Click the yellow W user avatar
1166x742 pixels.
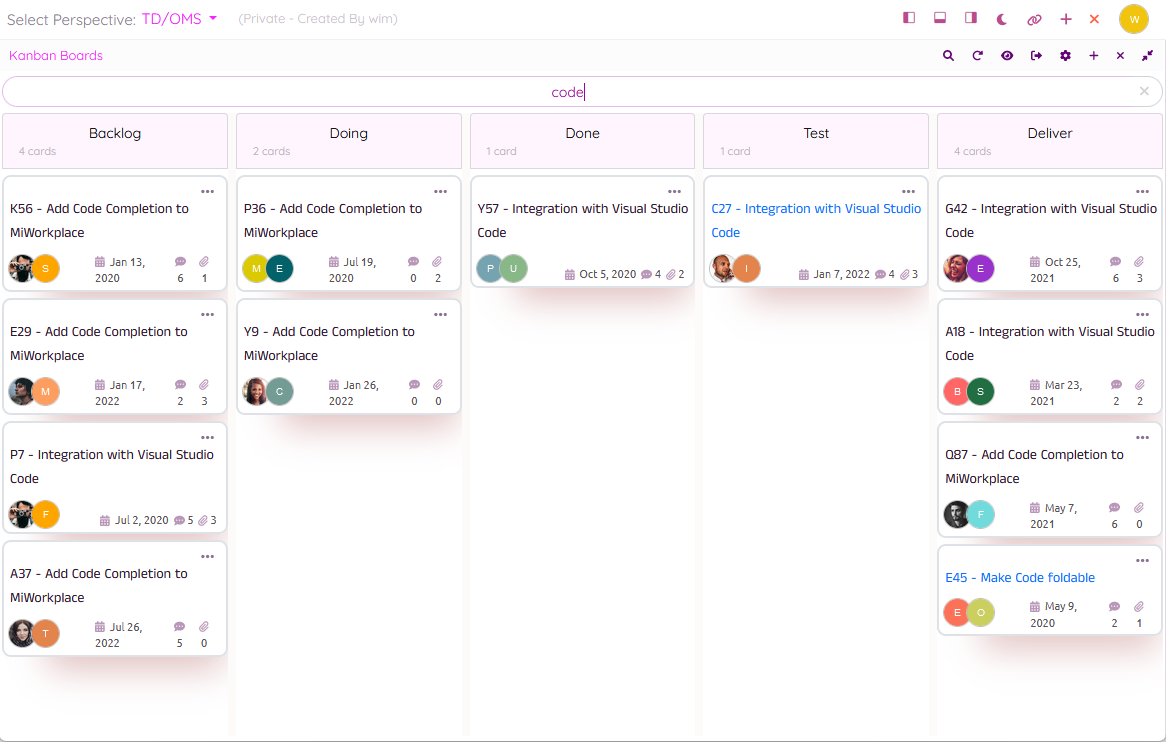1133,19
